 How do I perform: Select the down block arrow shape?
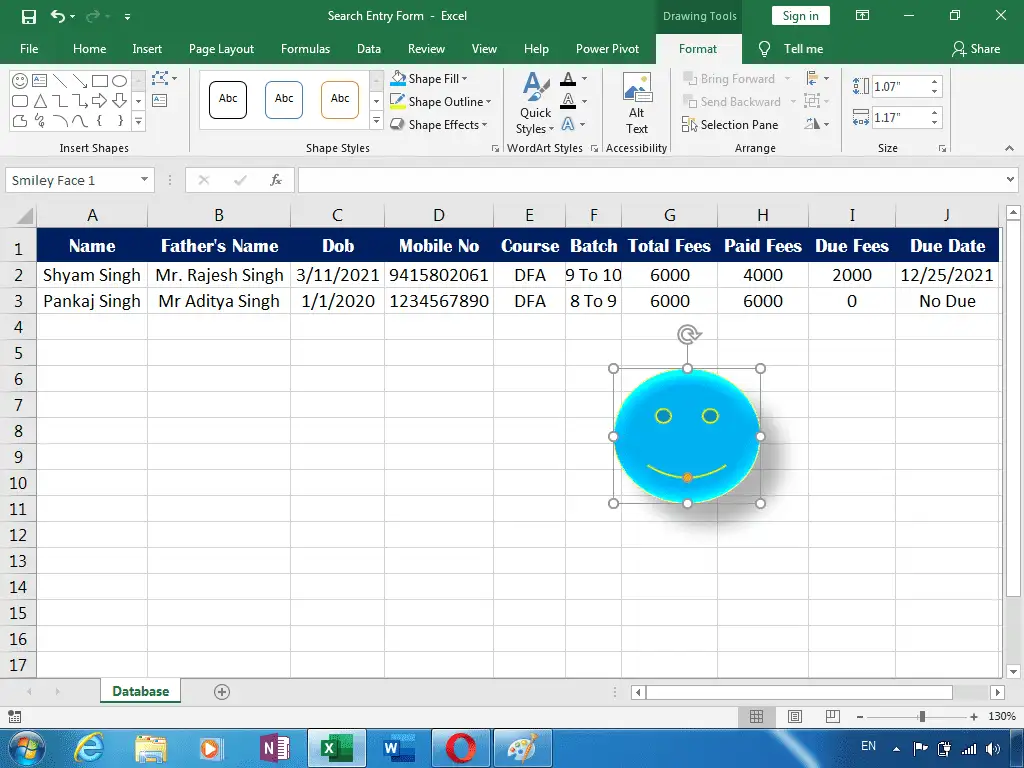pos(119,101)
